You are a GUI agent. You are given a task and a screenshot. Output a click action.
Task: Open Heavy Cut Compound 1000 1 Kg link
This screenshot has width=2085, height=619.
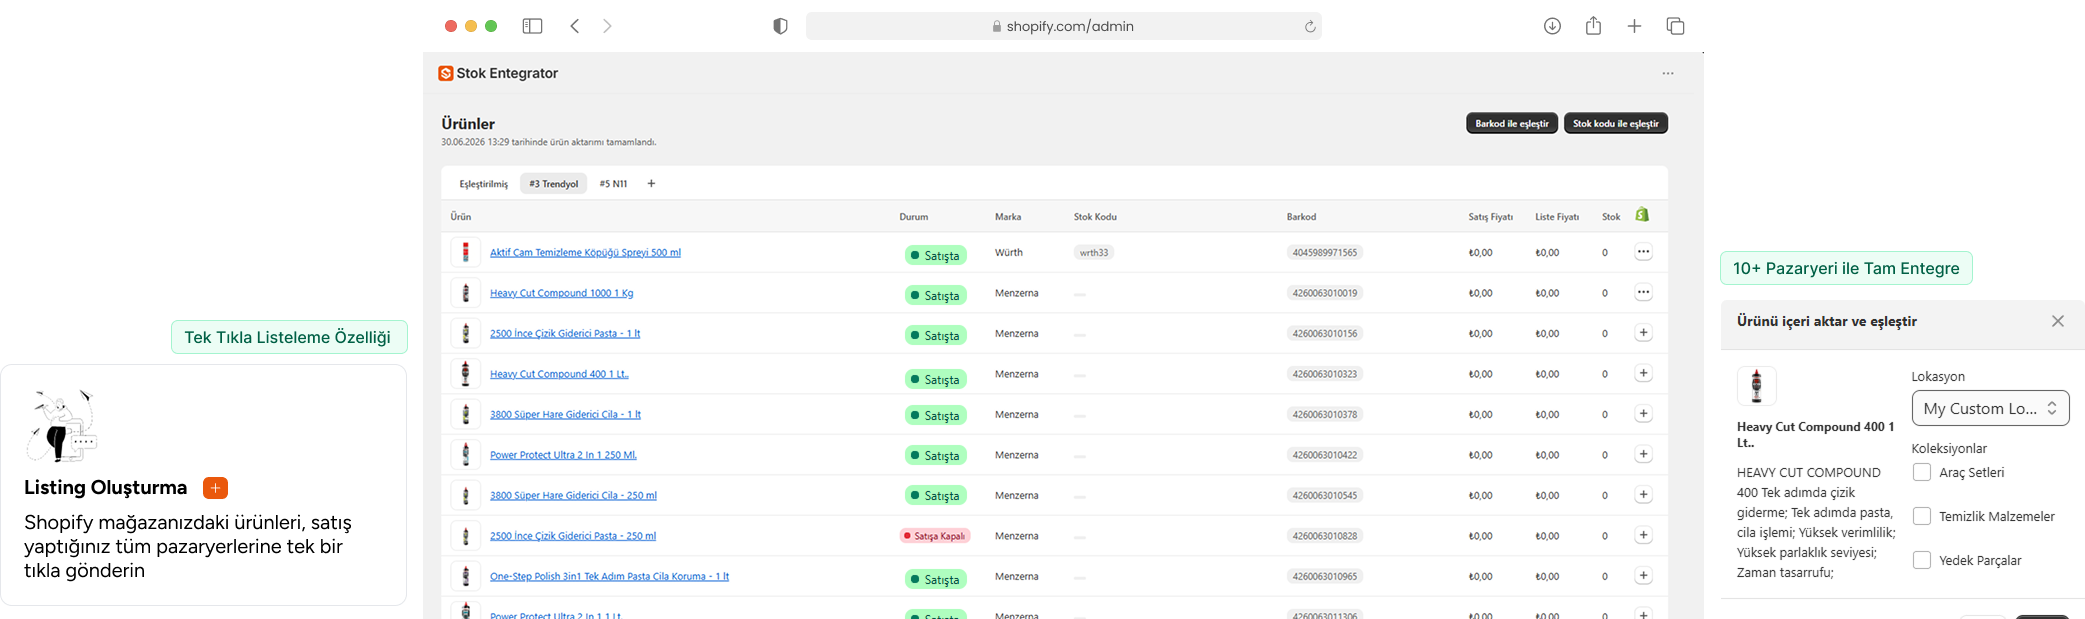click(561, 293)
